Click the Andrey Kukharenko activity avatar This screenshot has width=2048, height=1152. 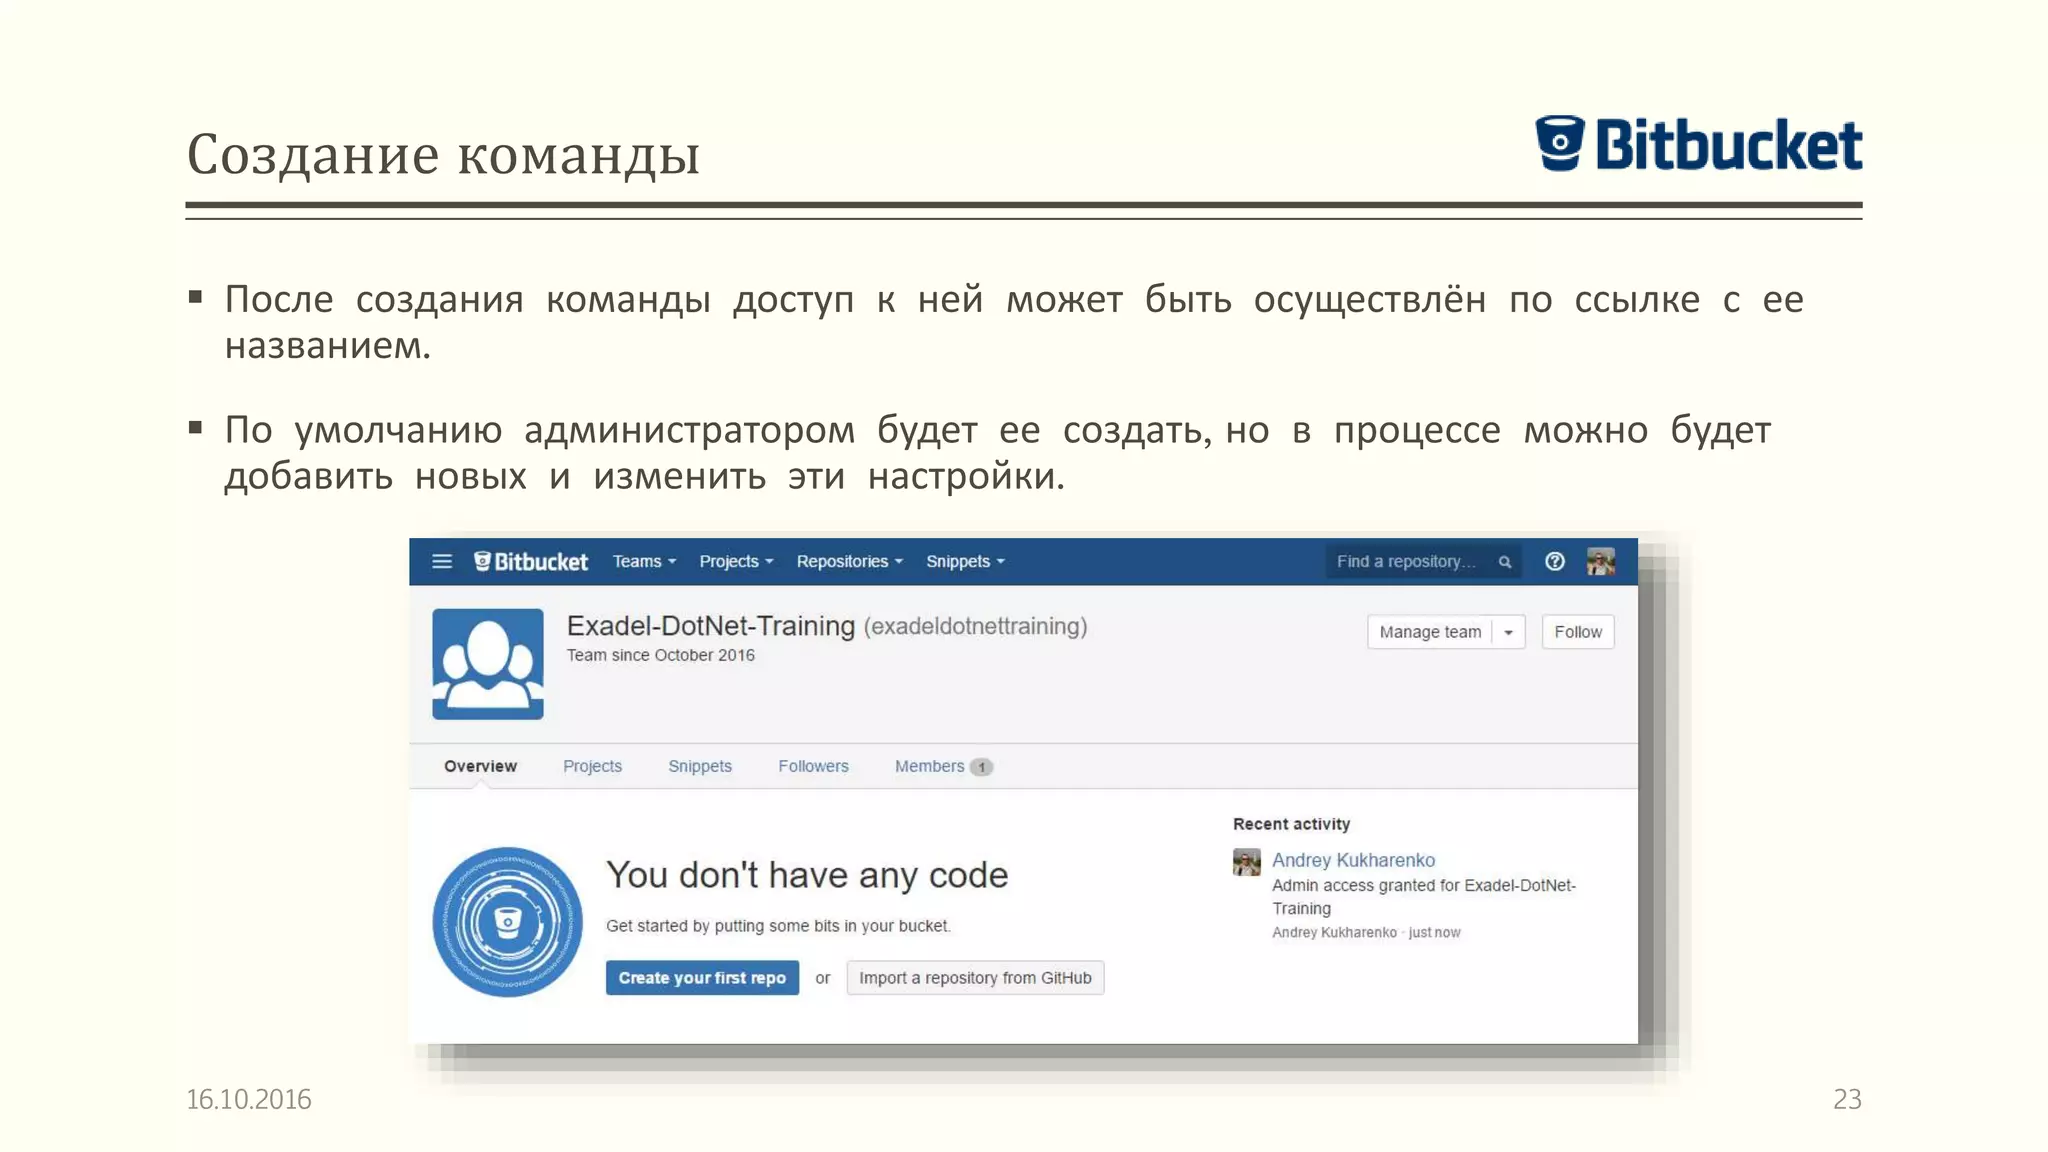click(x=1246, y=862)
